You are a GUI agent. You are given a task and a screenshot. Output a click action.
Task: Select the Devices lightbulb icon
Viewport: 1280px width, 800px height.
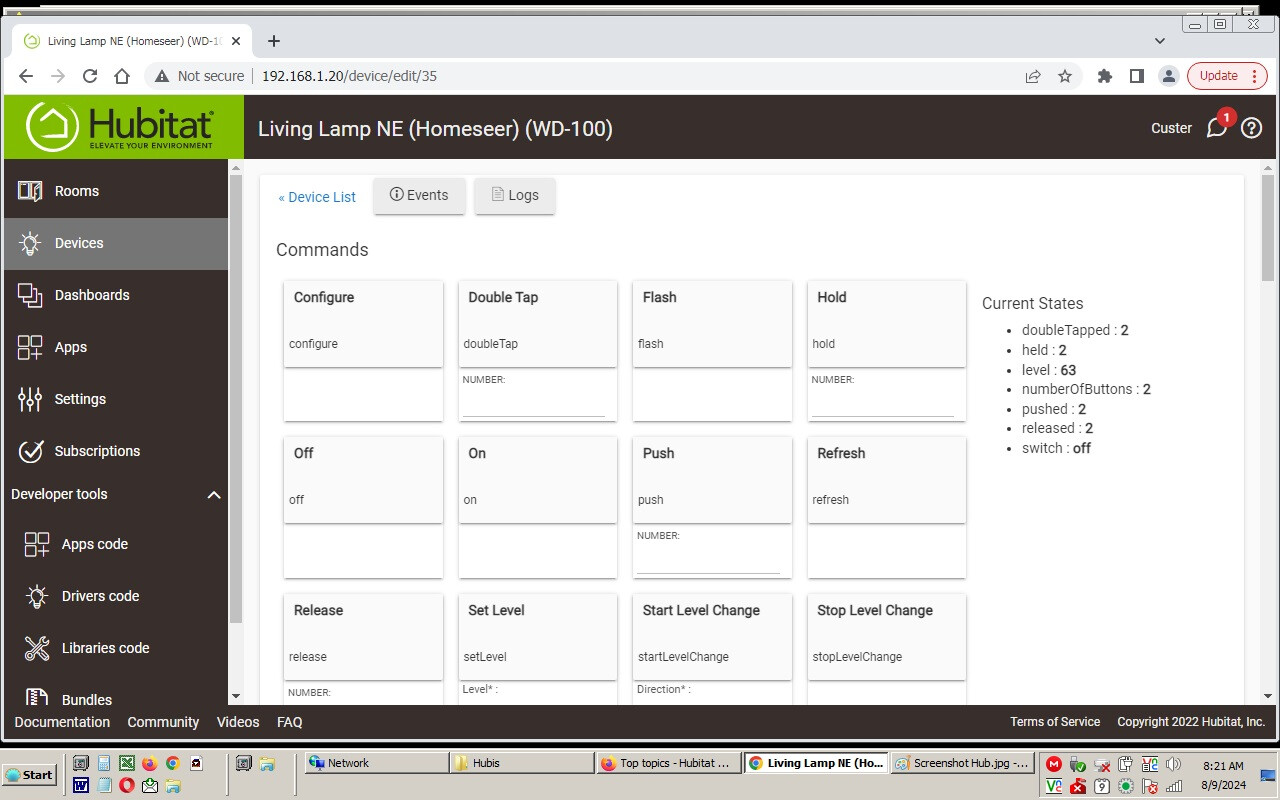[30, 243]
